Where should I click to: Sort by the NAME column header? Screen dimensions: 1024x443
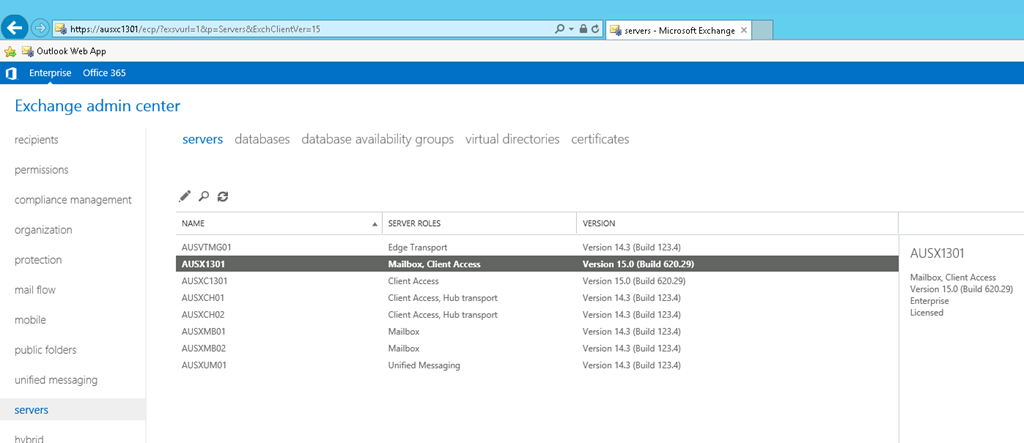coord(279,223)
